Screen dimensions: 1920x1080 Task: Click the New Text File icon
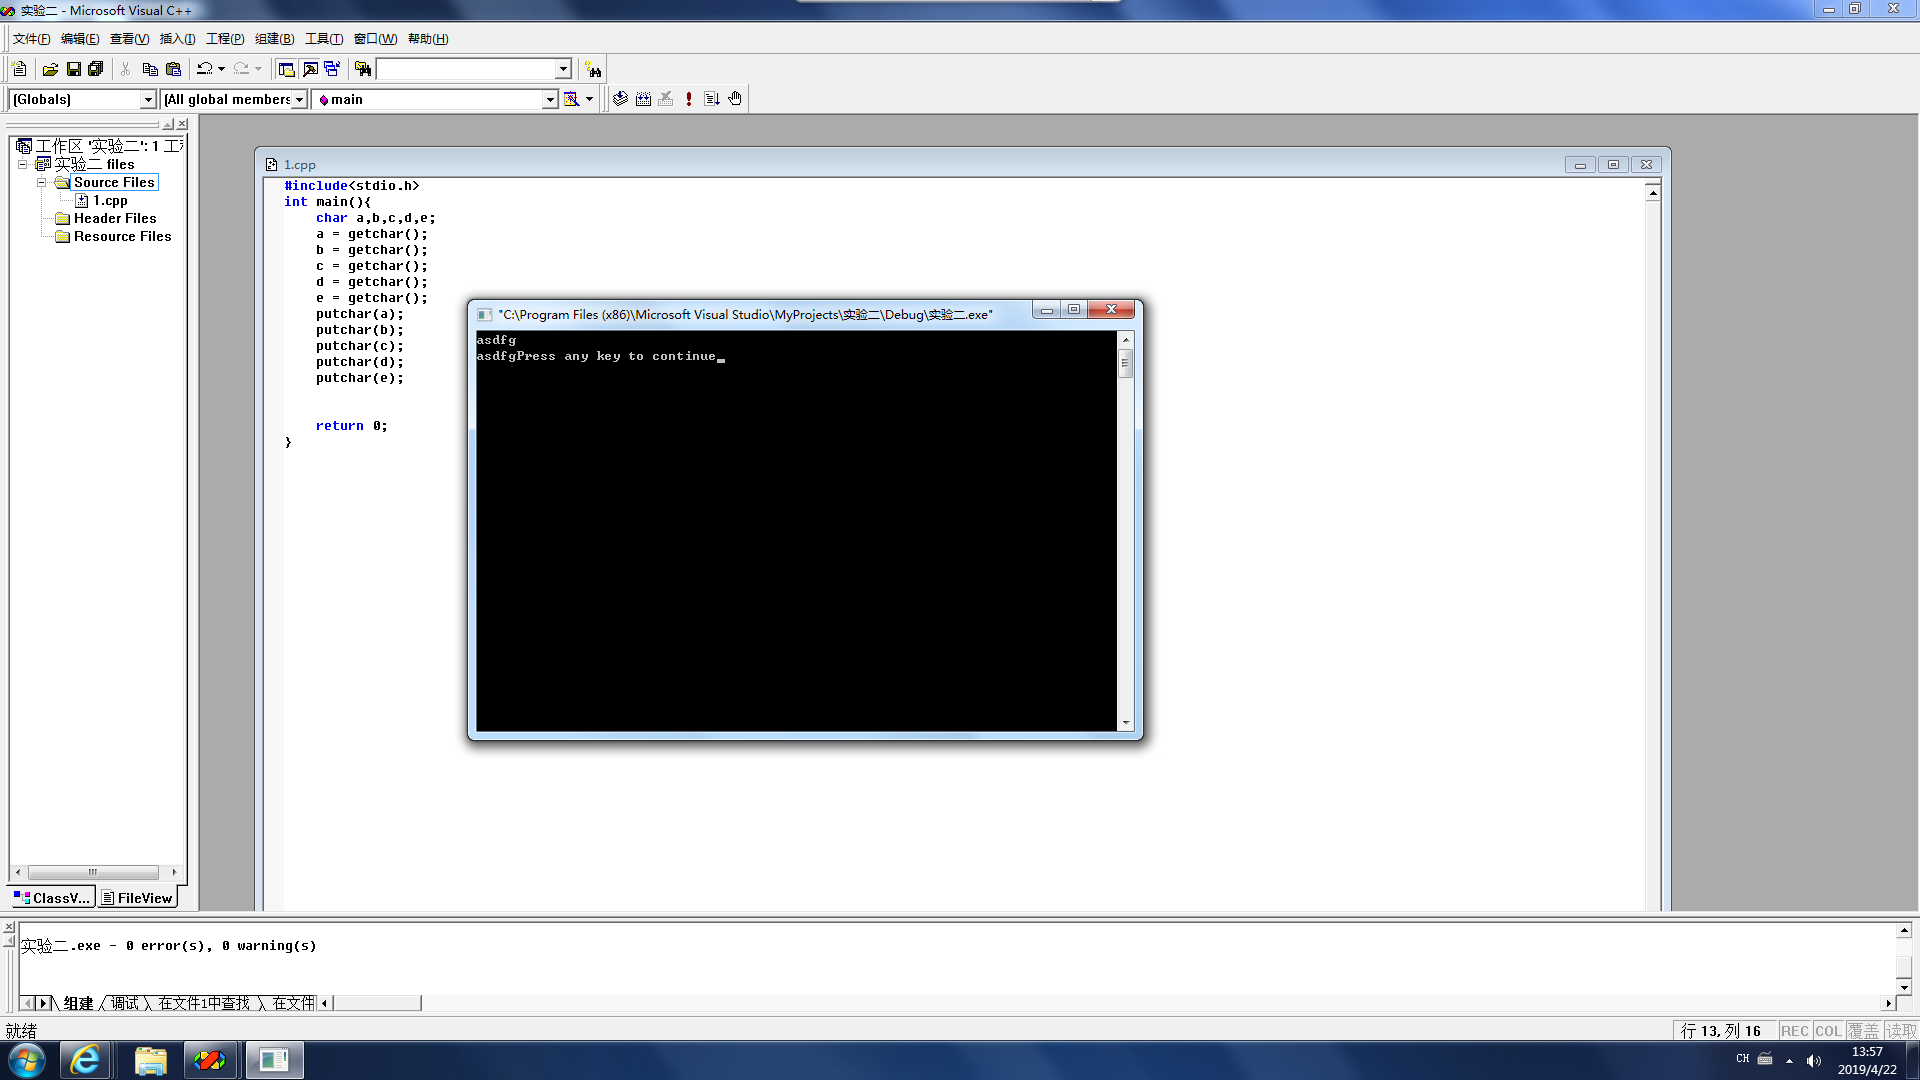tap(19, 69)
